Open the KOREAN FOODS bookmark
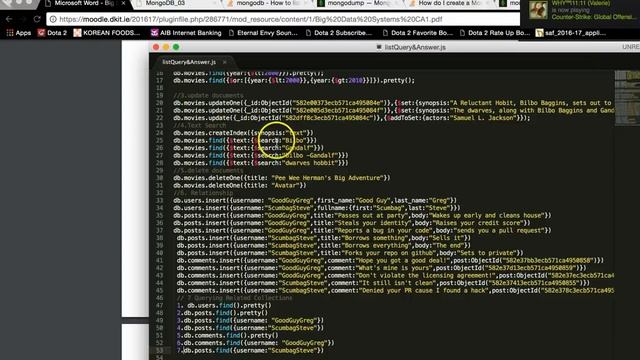Viewport: 640px width, 360px height. pyautogui.click(x=107, y=33)
